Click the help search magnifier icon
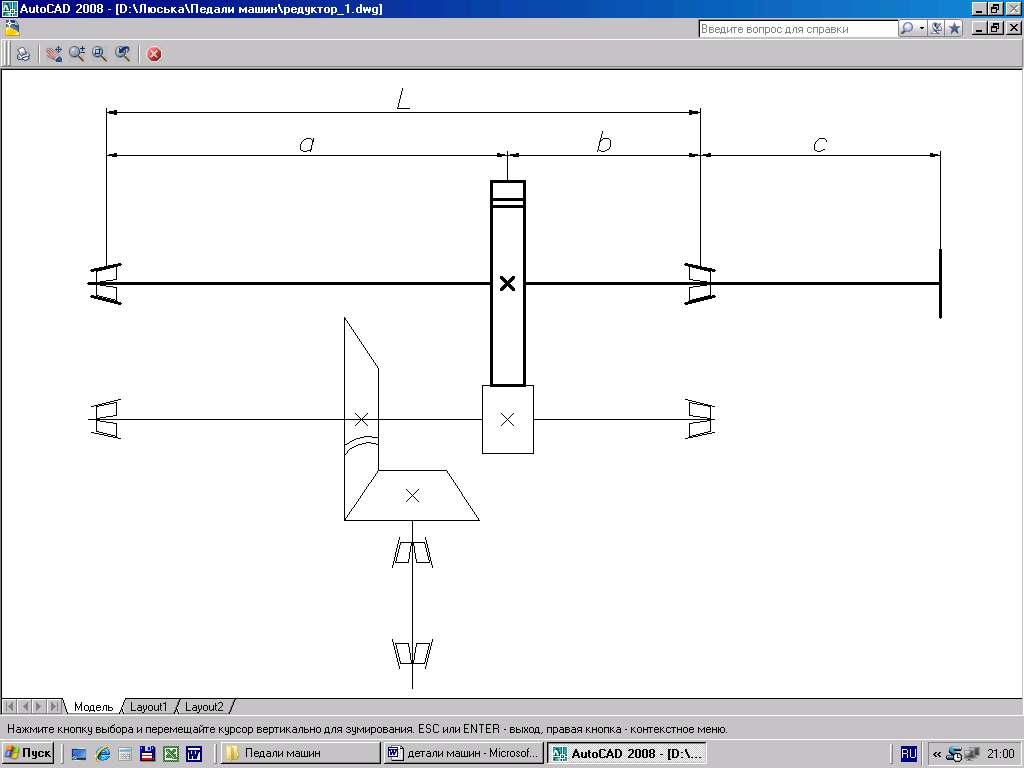The width and height of the screenshot is (1024, 768). click(x=907, y=28)
